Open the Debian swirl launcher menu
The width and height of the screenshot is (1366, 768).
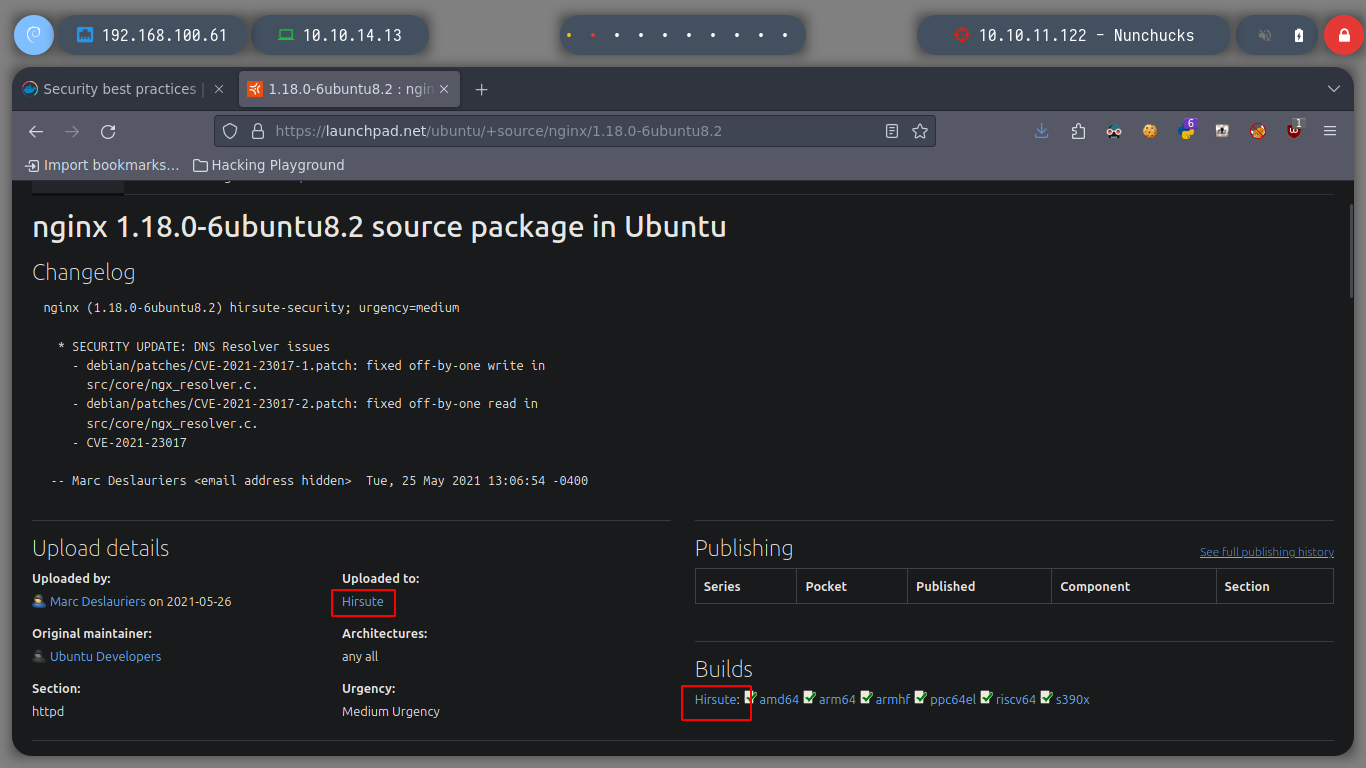pos(33,35)
